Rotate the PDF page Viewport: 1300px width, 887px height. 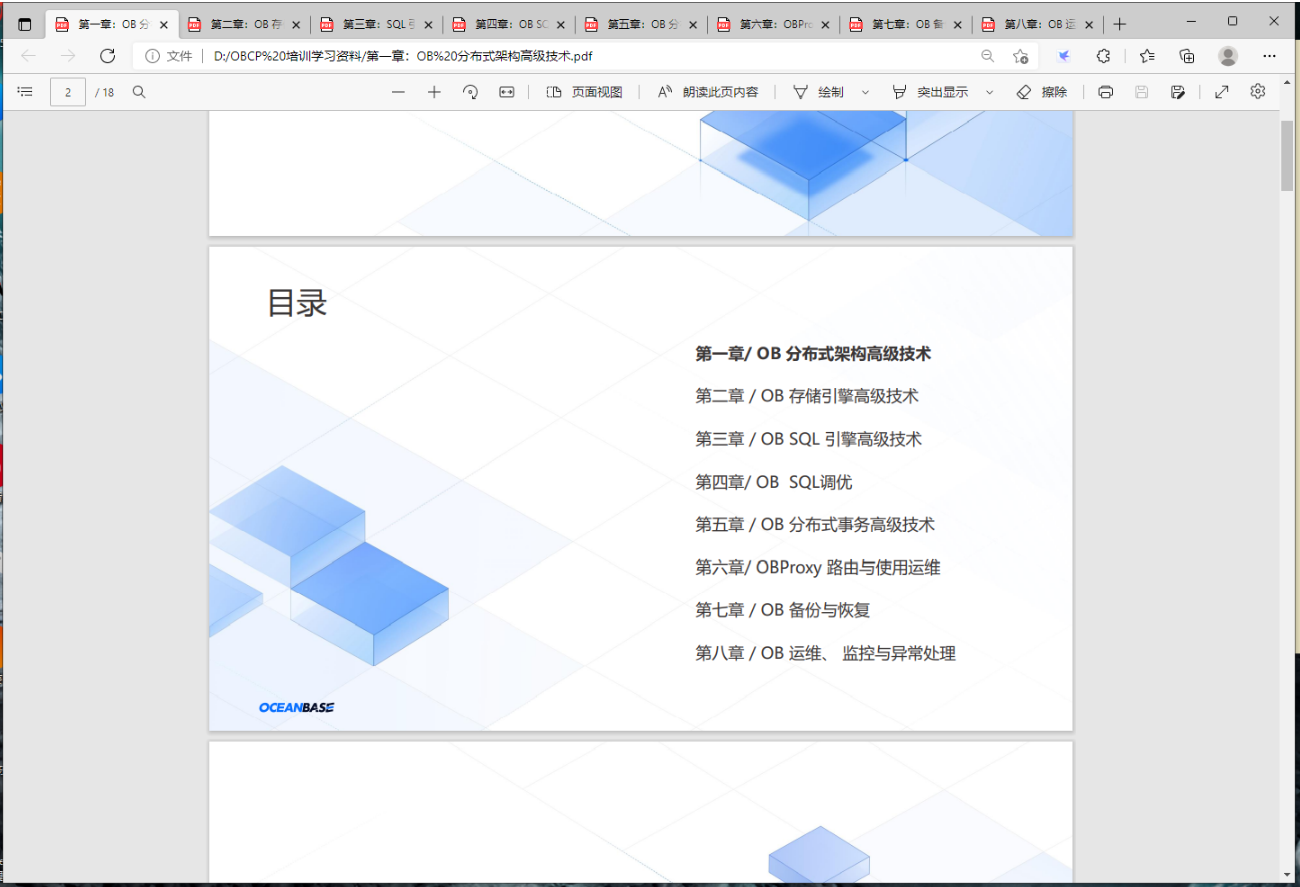pos(470,92)
